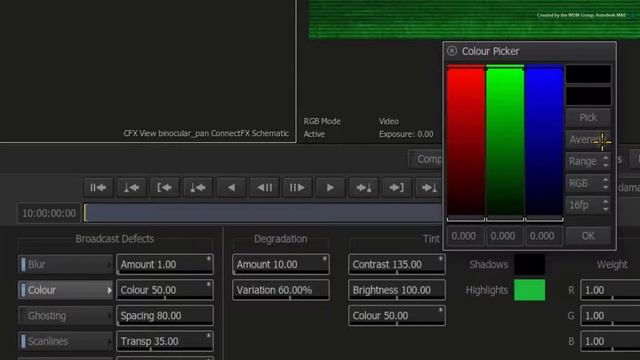The image size is (640, 360).
Task: Click inside the green channel bar
Action: 505,142
